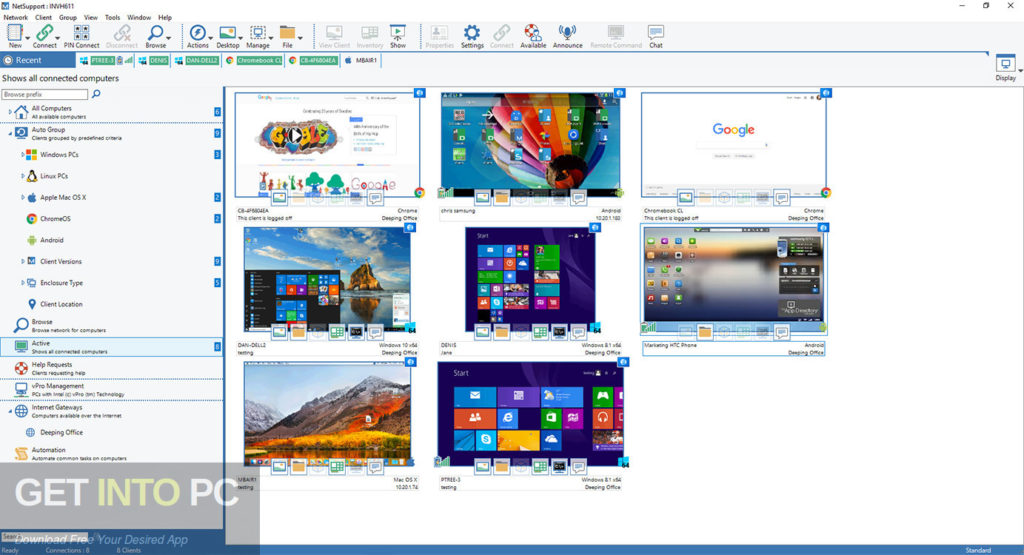Image resolution: width=1024 pixels, height=555 pixels.
Task: Select the CB-4F6804EA client tab
Action: point(313,60)
